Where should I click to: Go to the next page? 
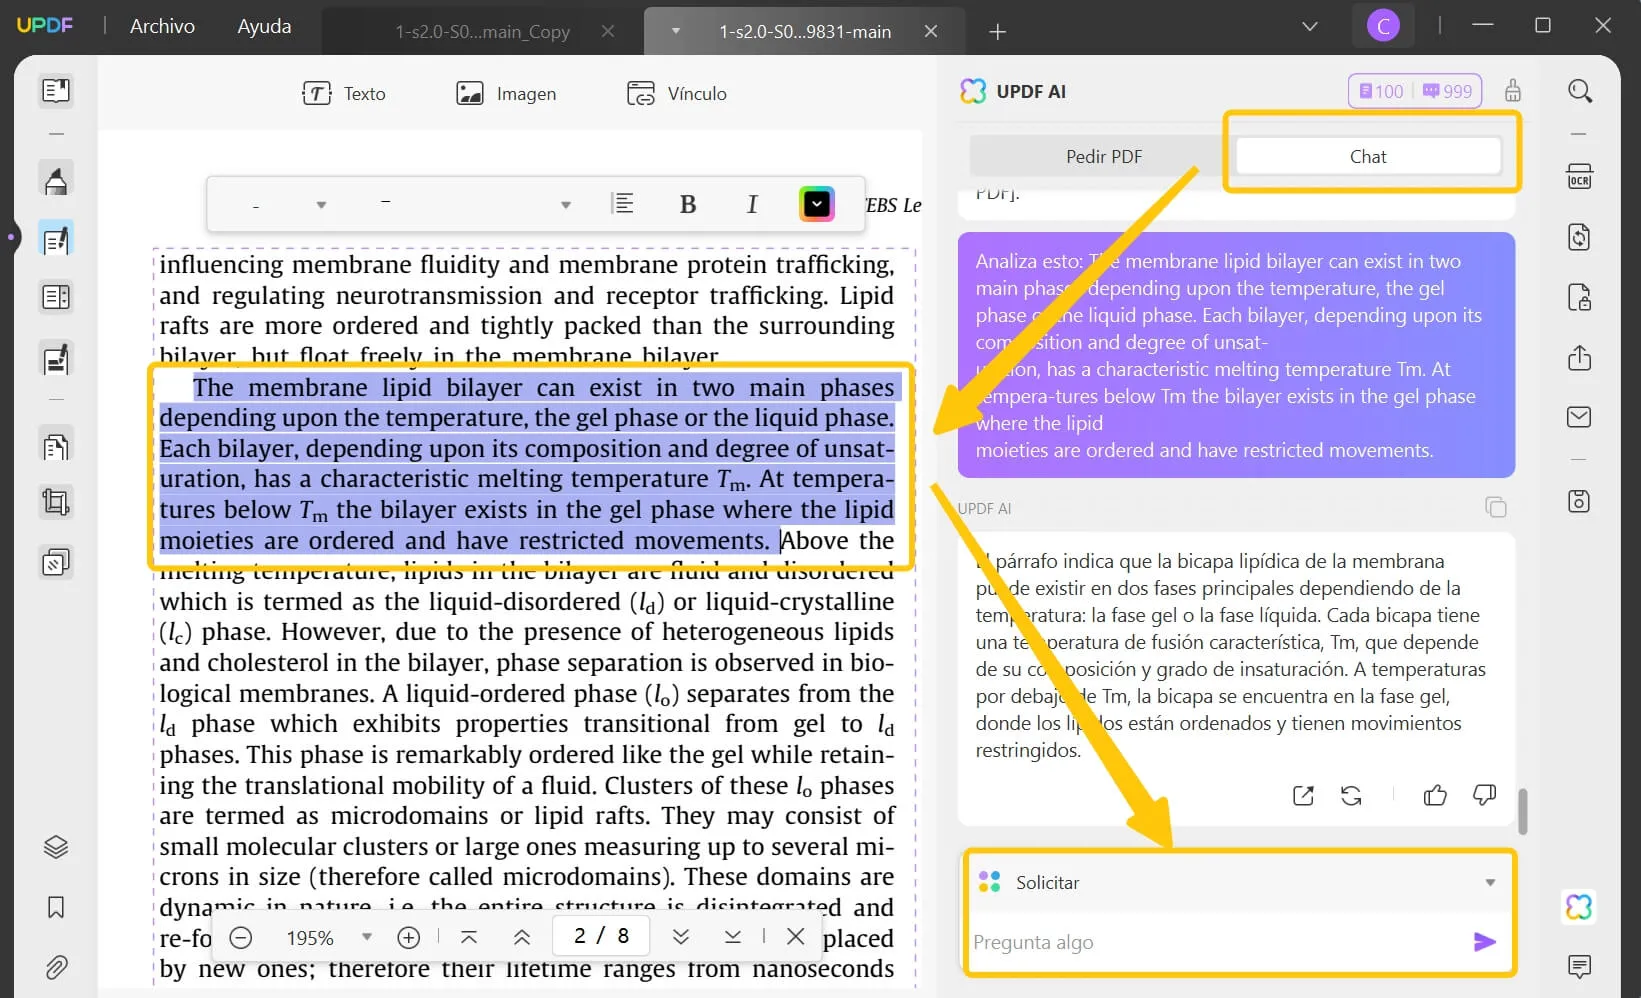(681, 937)
